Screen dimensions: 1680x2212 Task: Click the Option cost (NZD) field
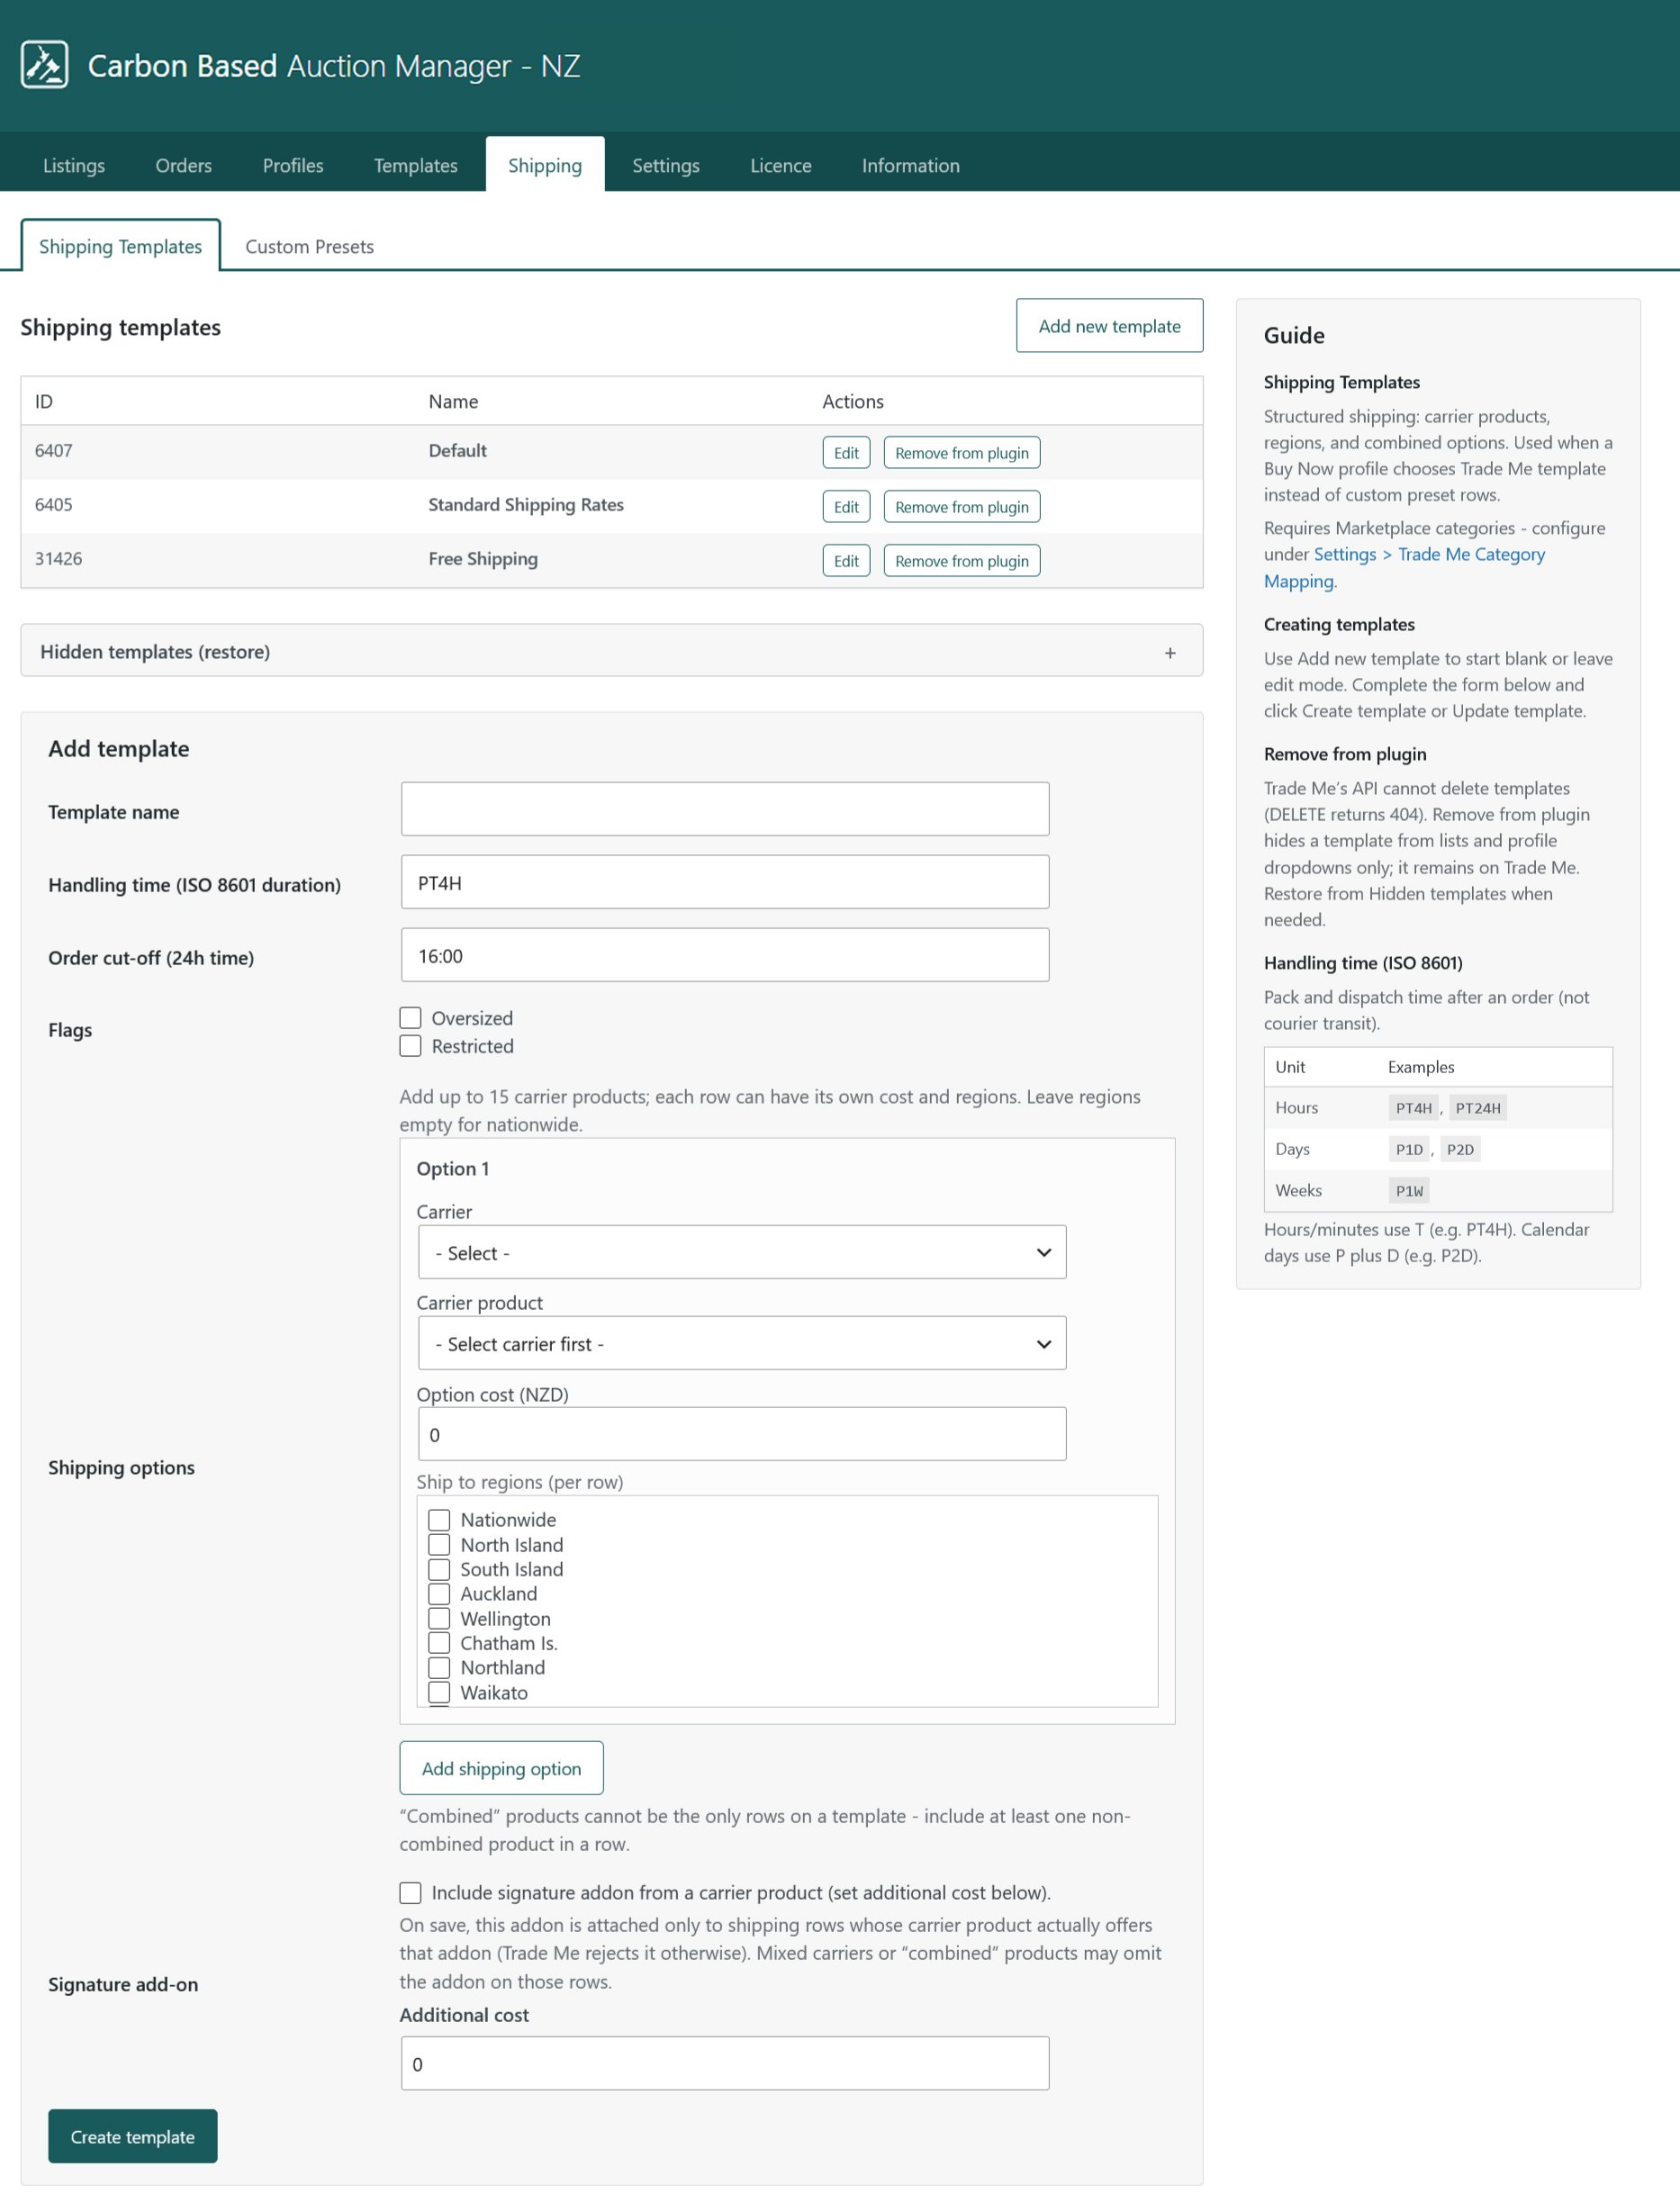742,1434
